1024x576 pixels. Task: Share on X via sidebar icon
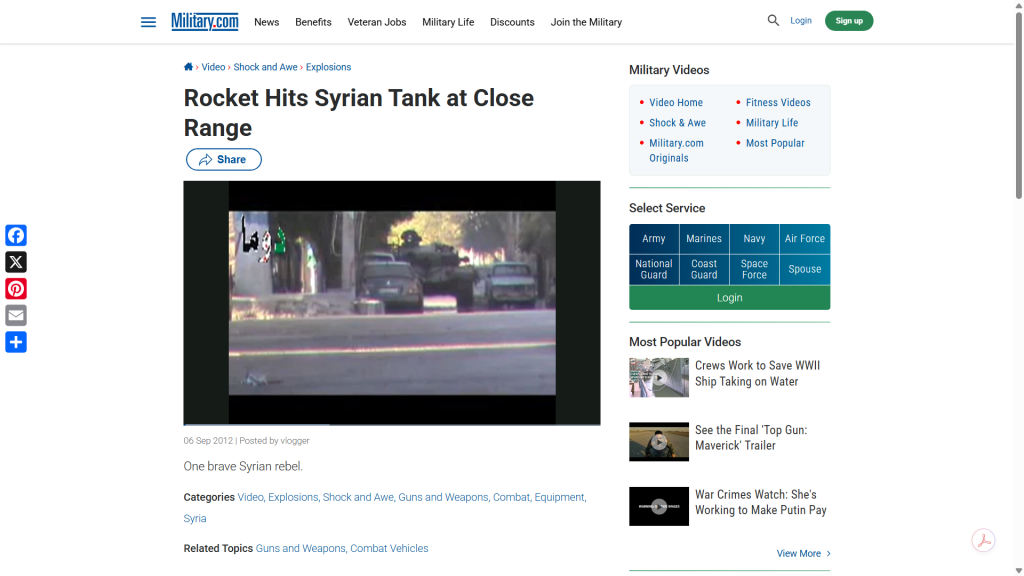click(16, 262)
